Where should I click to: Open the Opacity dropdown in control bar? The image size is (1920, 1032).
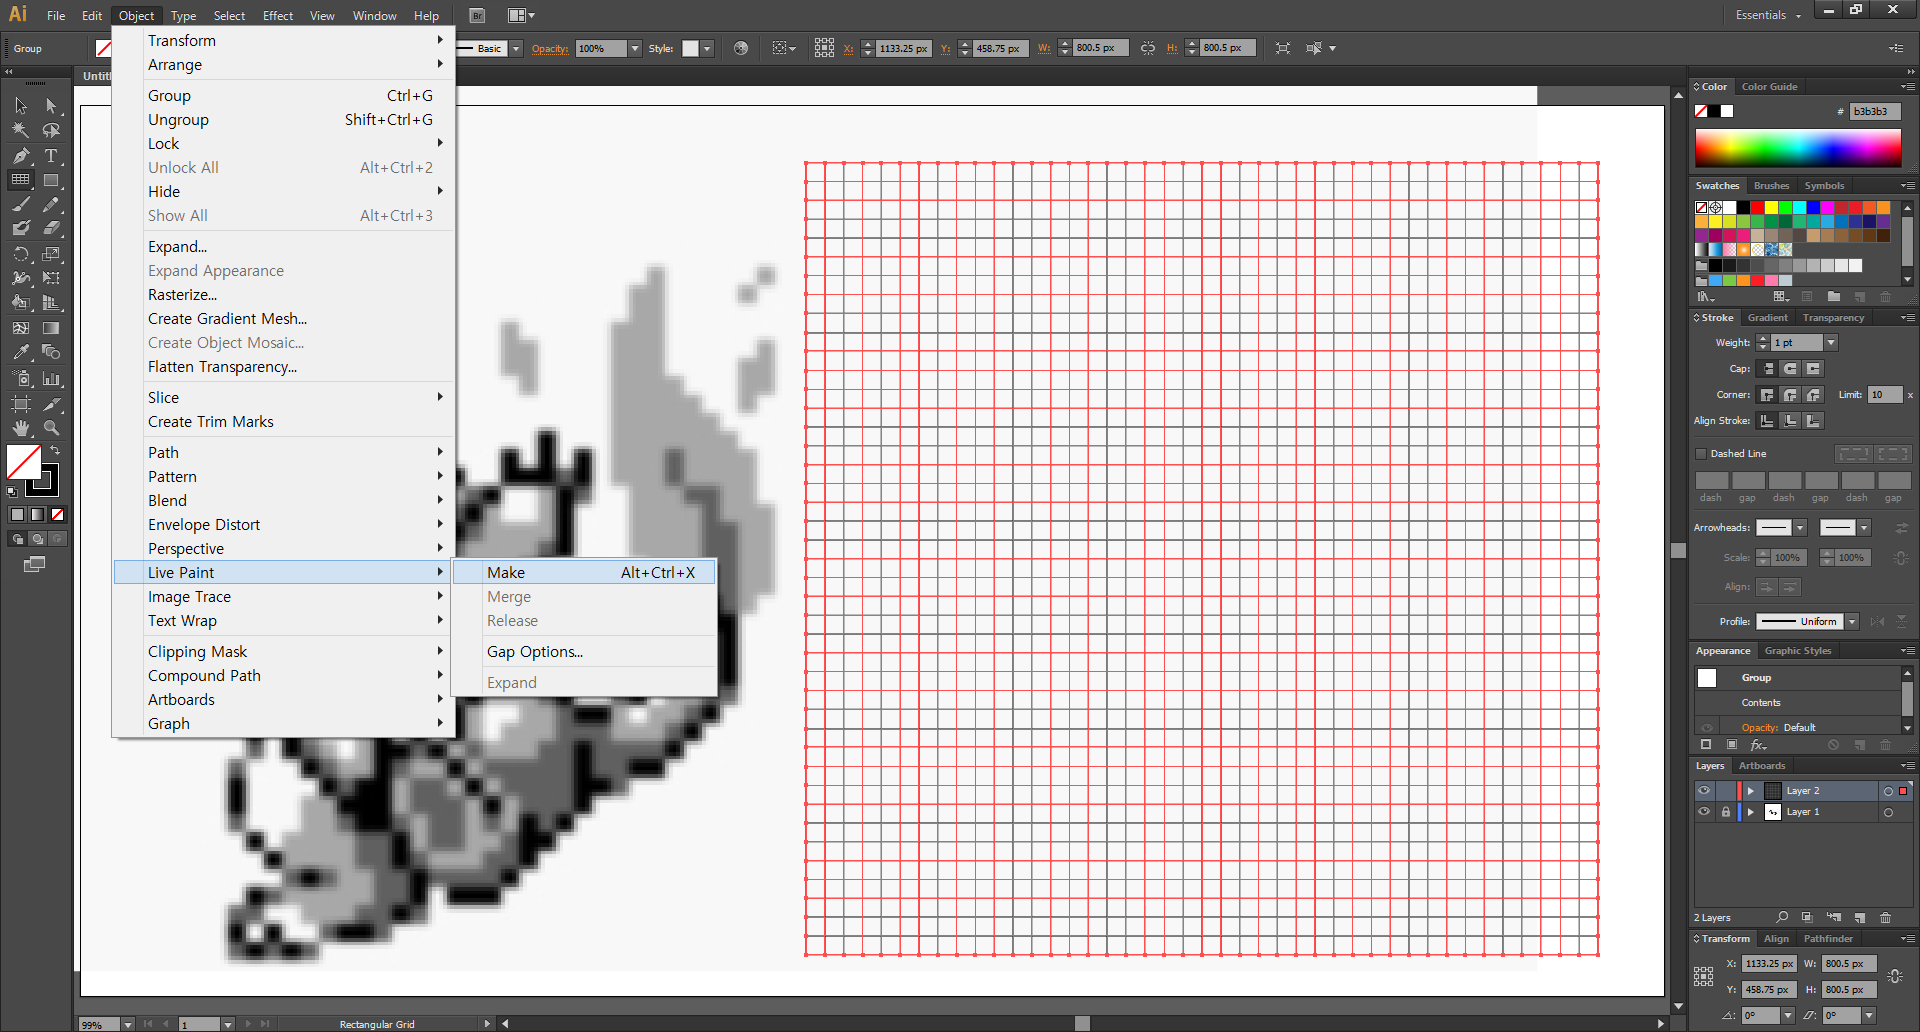point(634,48)
